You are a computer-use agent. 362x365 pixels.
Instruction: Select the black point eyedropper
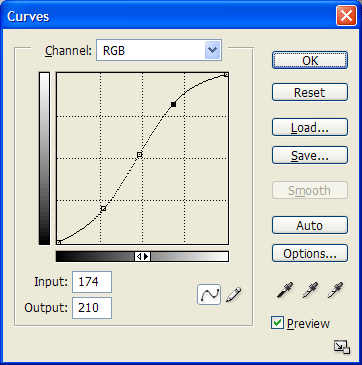point(285,290)
